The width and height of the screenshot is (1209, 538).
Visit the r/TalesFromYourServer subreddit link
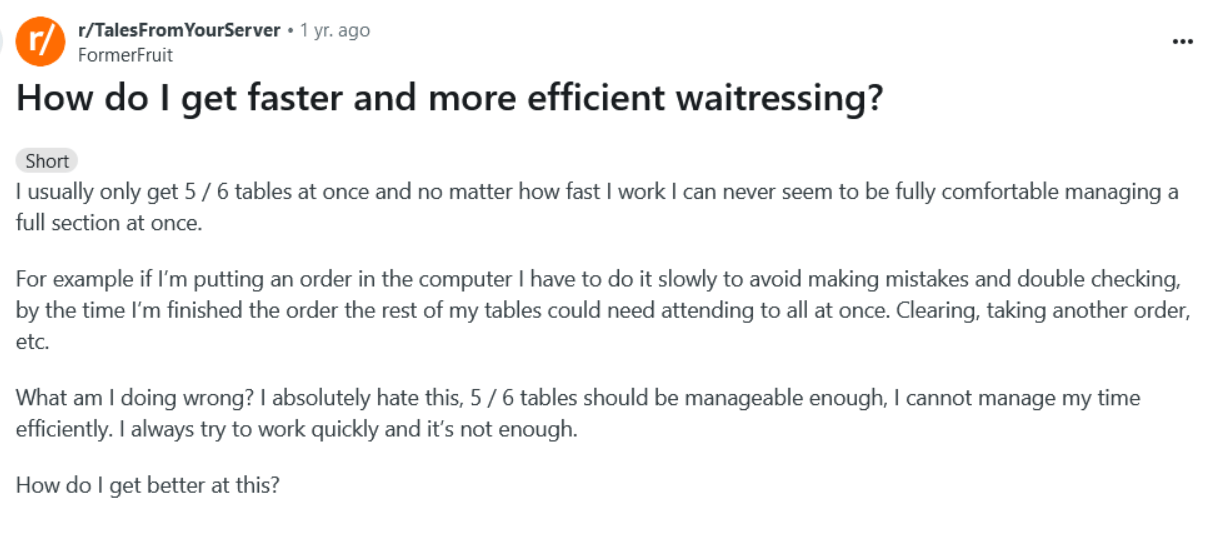point(179,30)
